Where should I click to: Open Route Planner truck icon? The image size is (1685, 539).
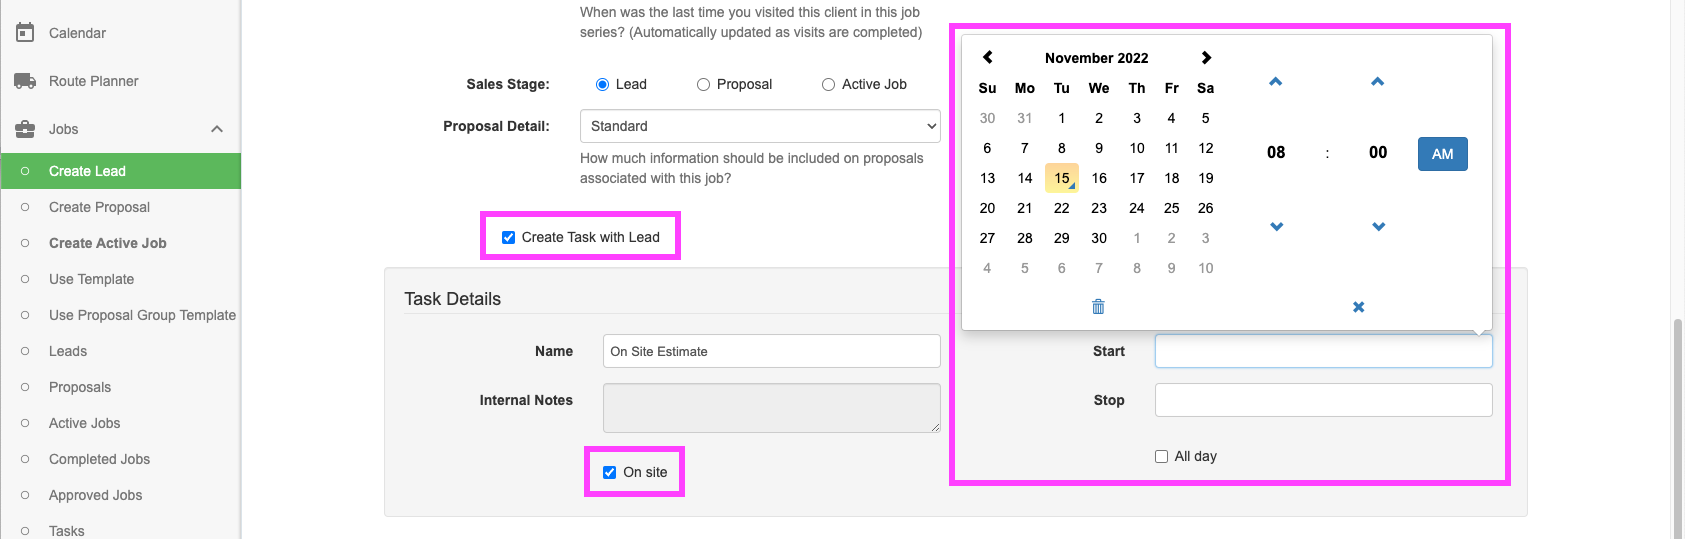25,81
